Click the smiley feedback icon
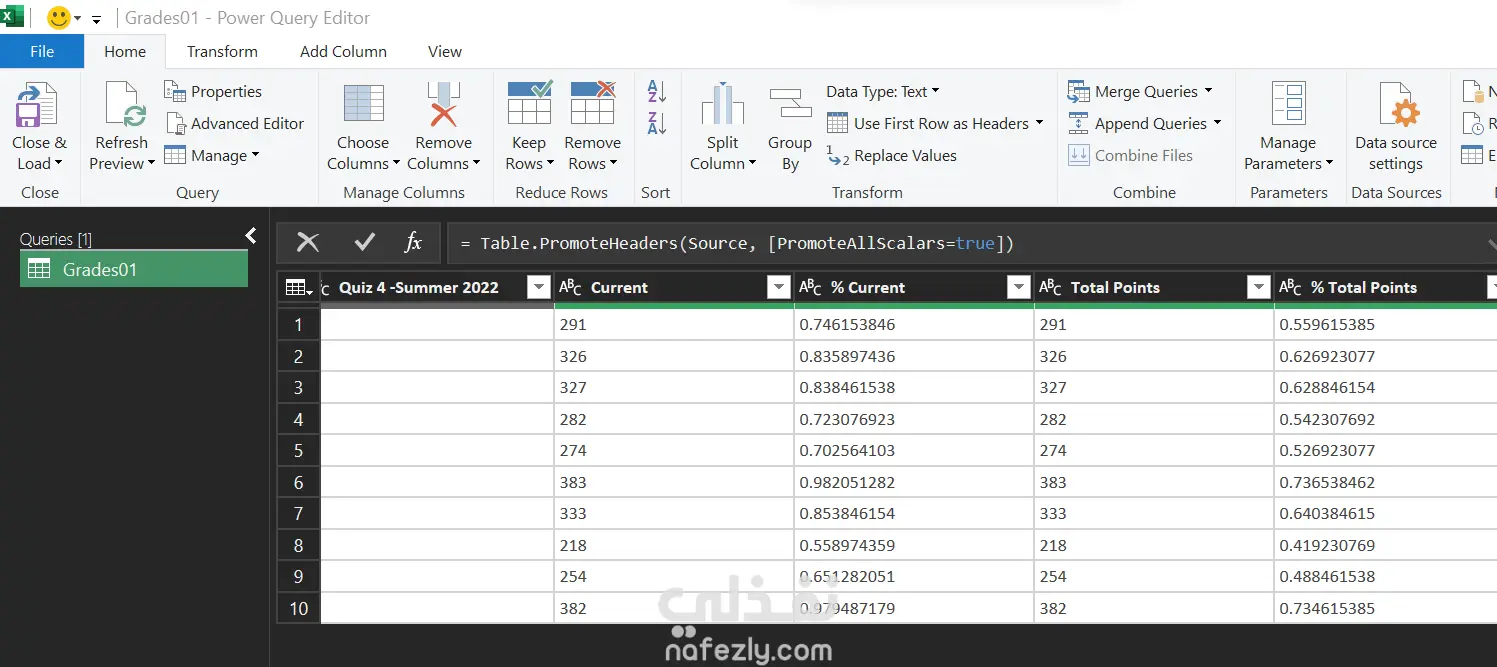 click(59, 17)
